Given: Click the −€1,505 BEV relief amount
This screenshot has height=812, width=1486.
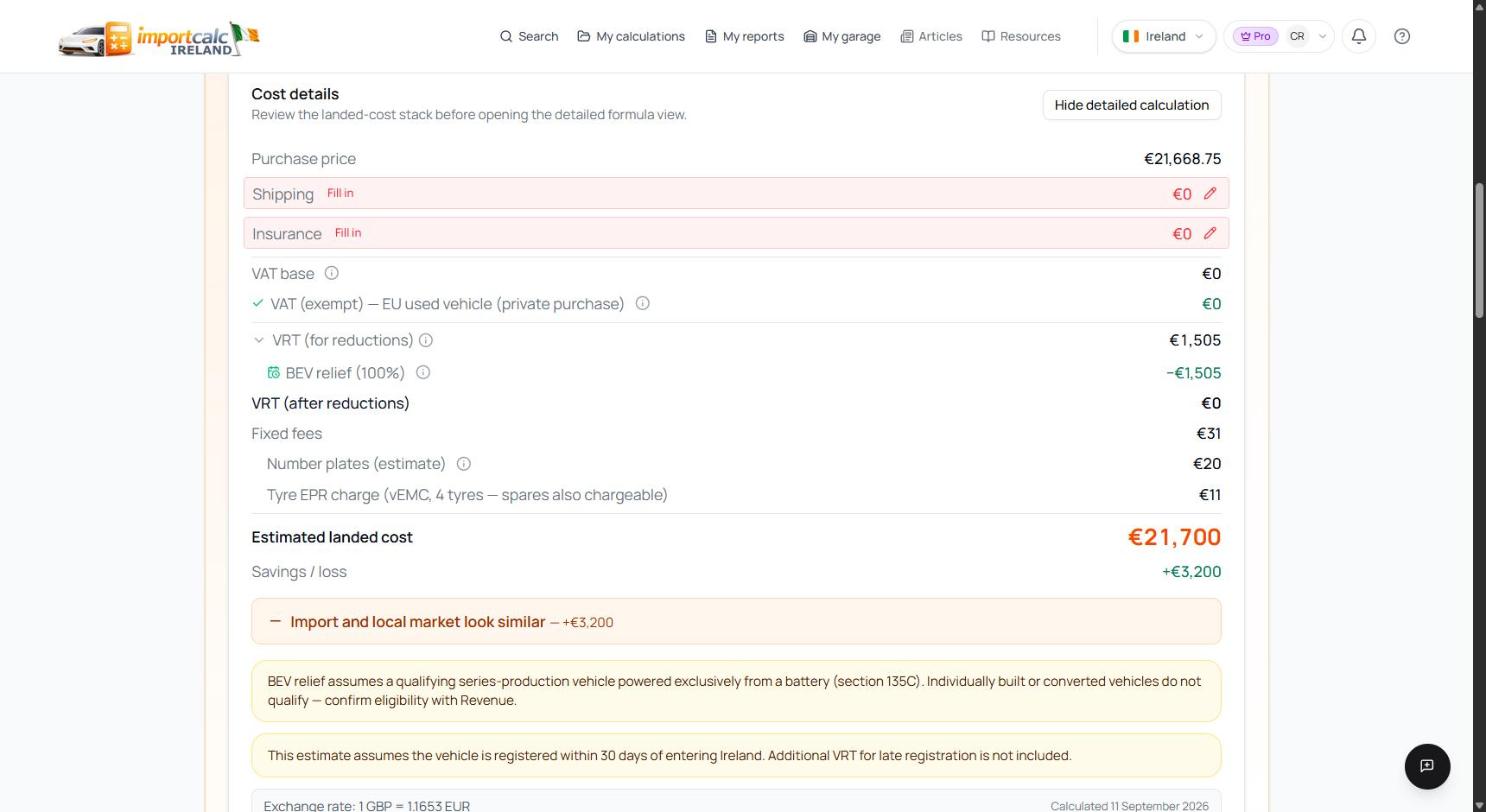Looking at the screenshot, I should 1193,373.
